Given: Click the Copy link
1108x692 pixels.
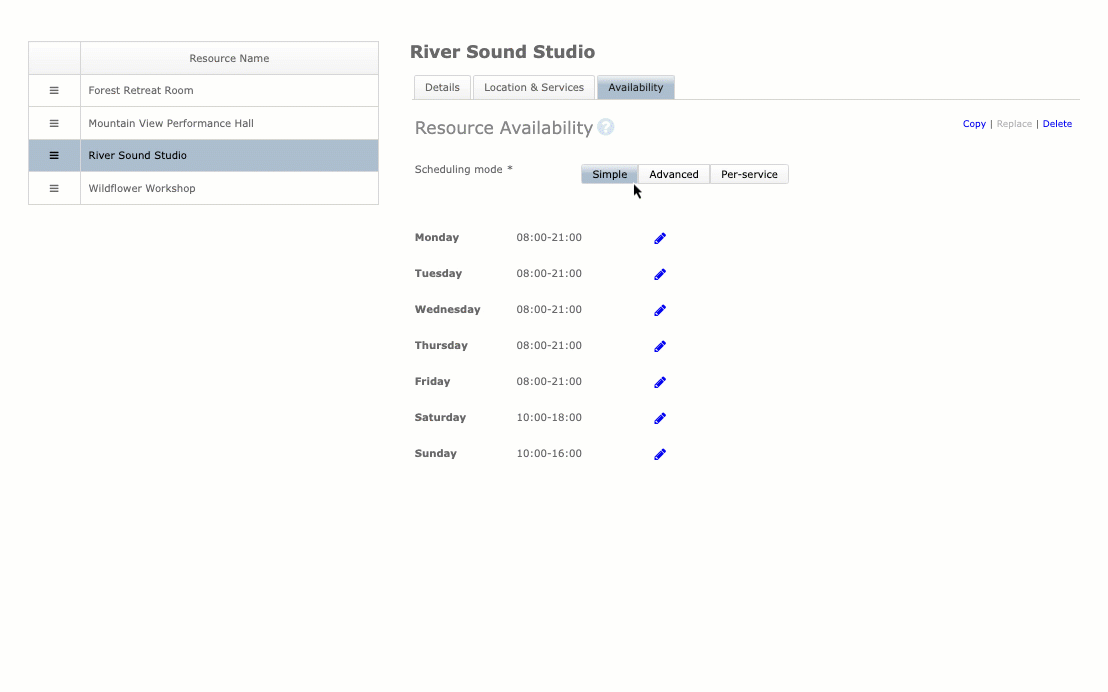Looking at the screenshot, I should (x=974, y=124).
